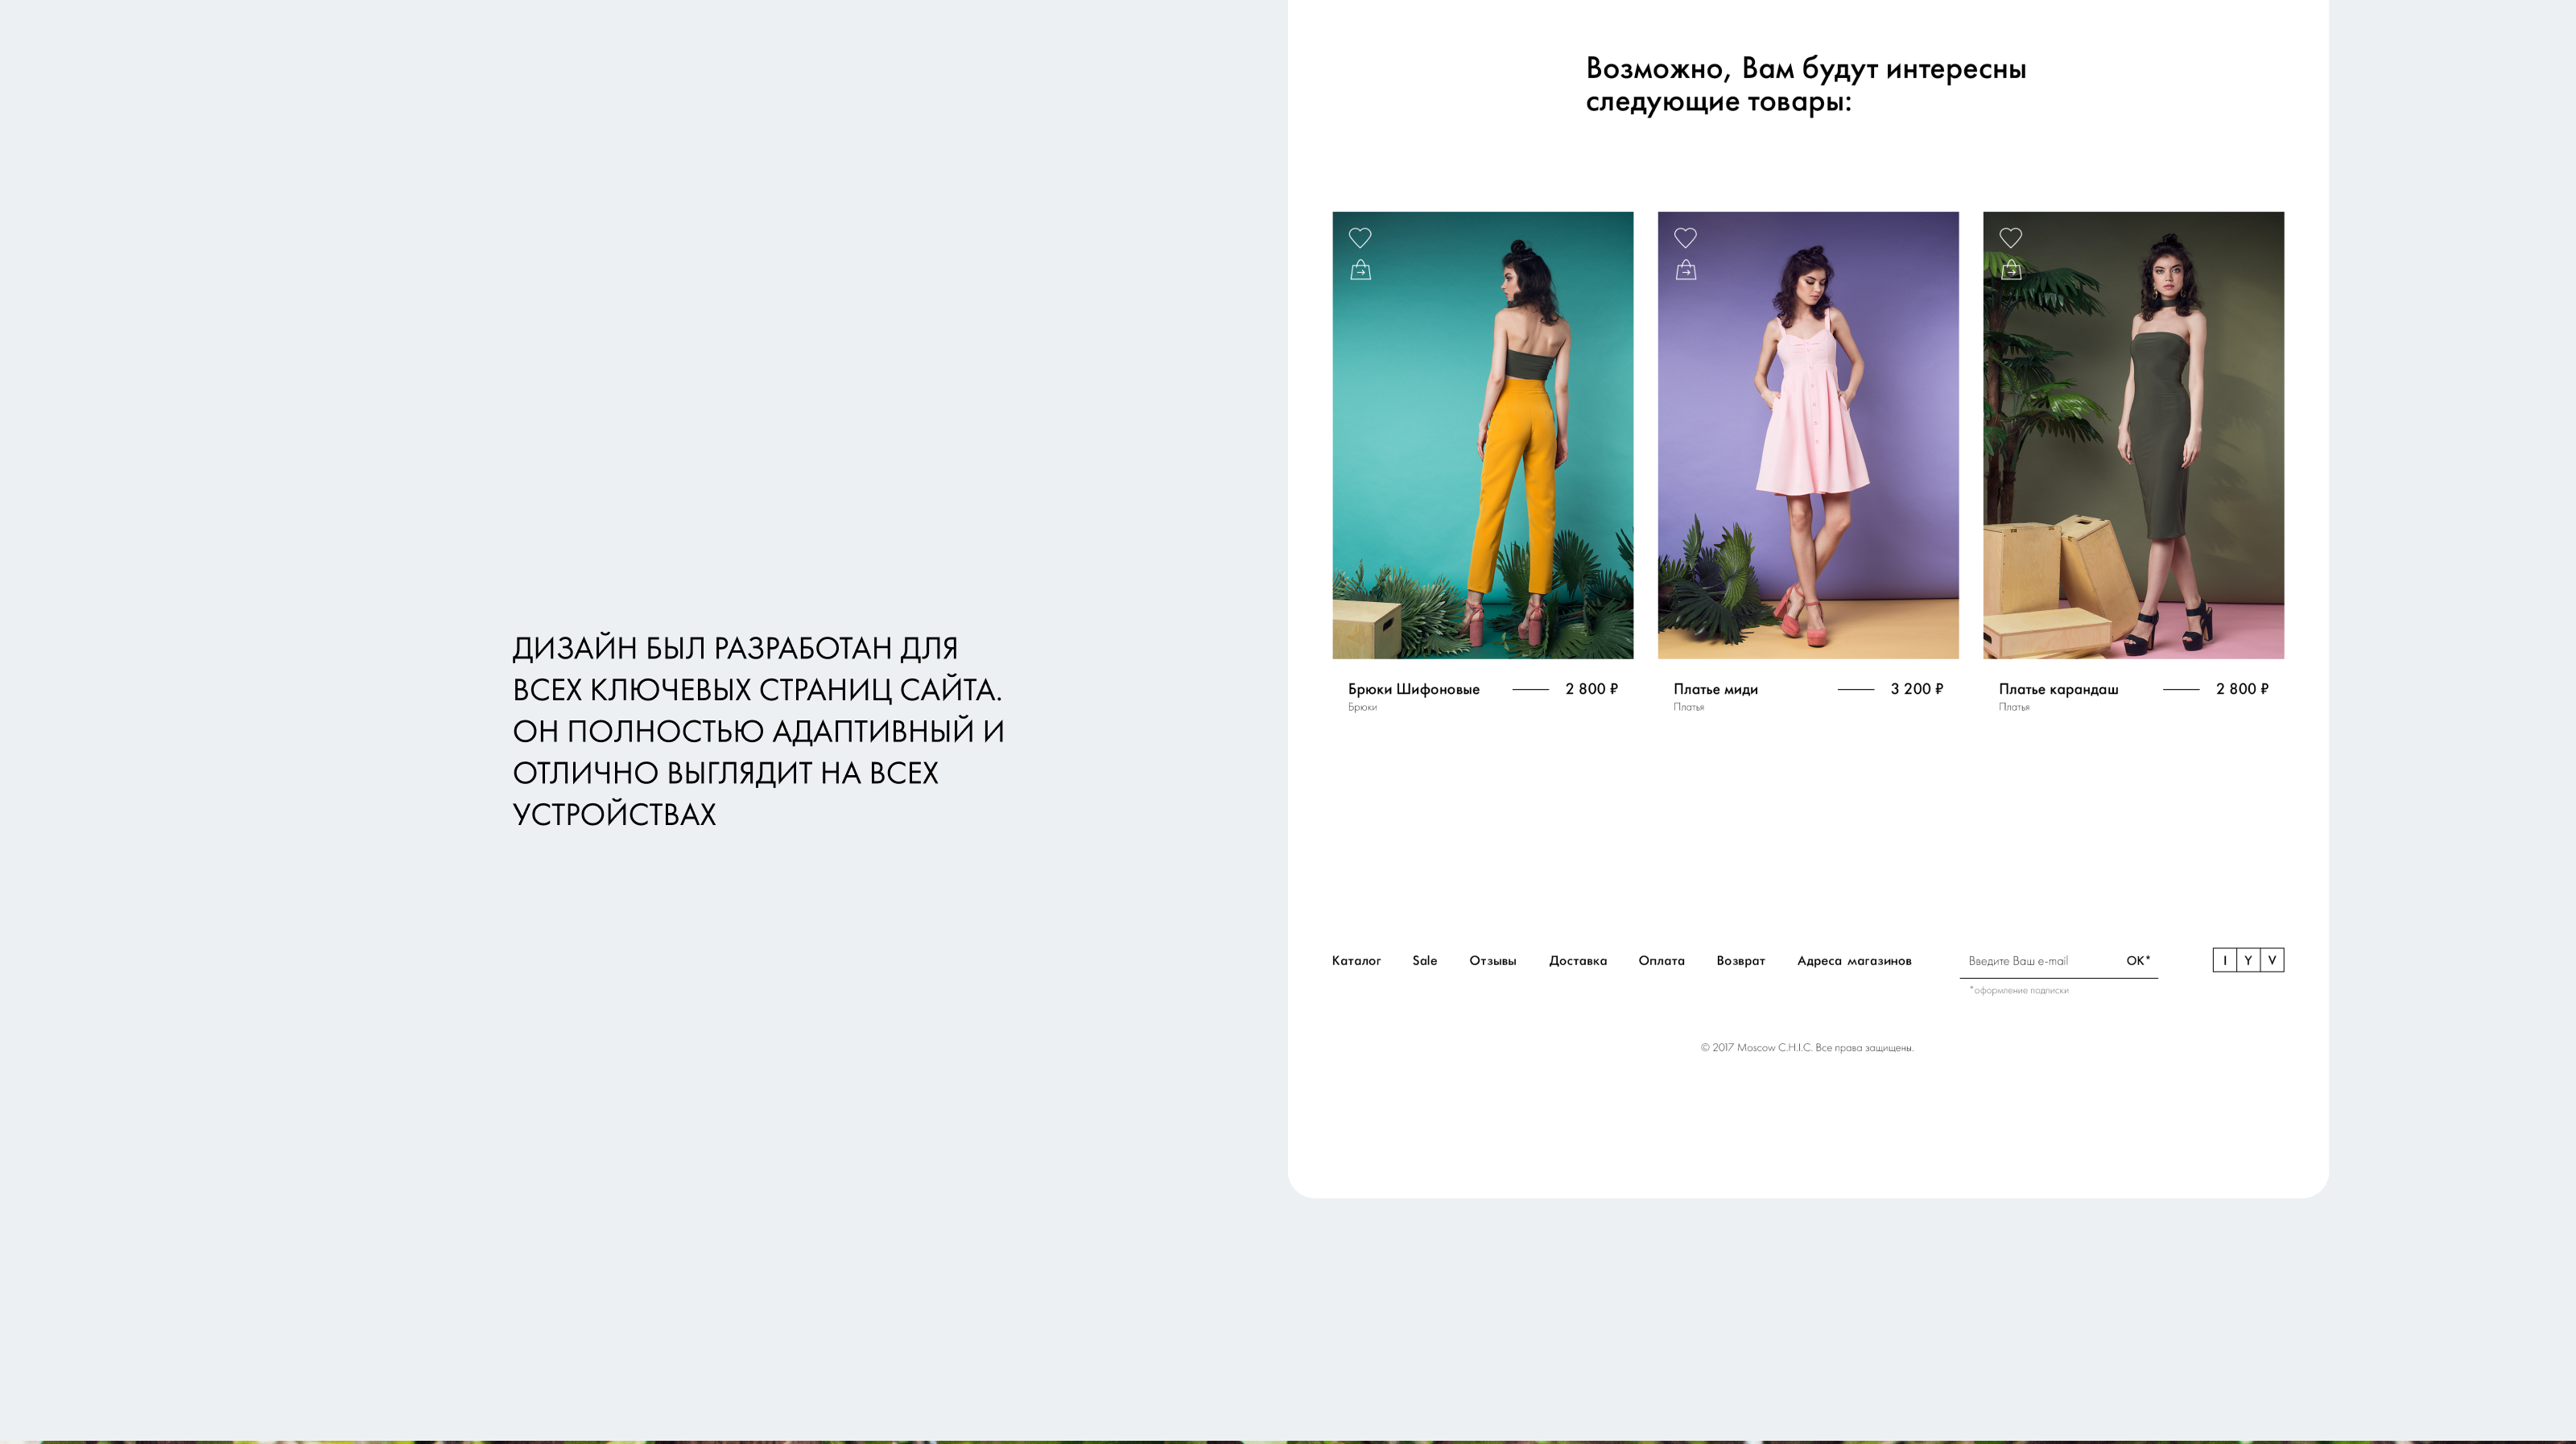Click heart icon on Брюки Шифоновые card
Image resolution: width=2576 pixels, height=1444 pixels.
pyautogui.click(x=1360, y=238)
